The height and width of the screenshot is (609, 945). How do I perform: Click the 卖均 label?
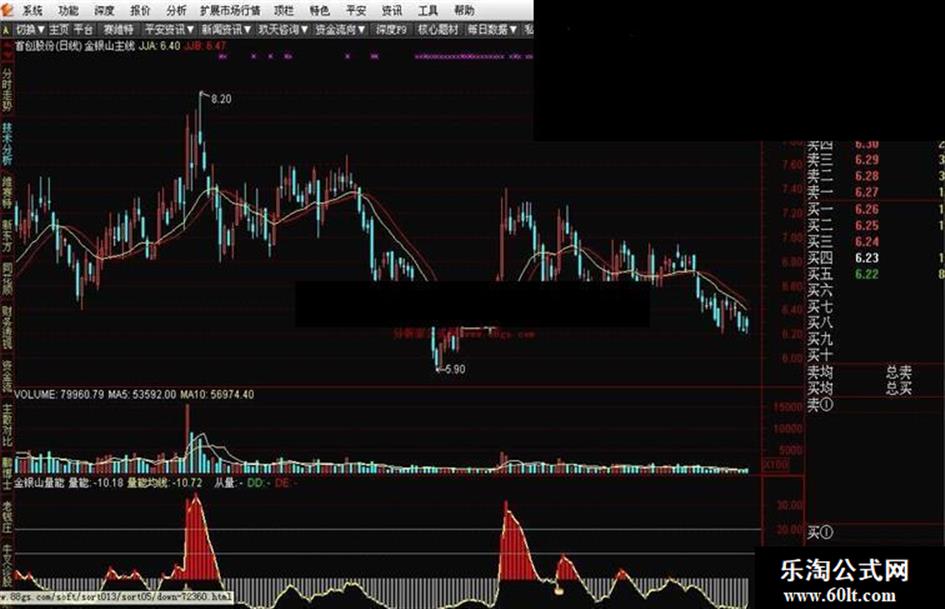(820, 371)
